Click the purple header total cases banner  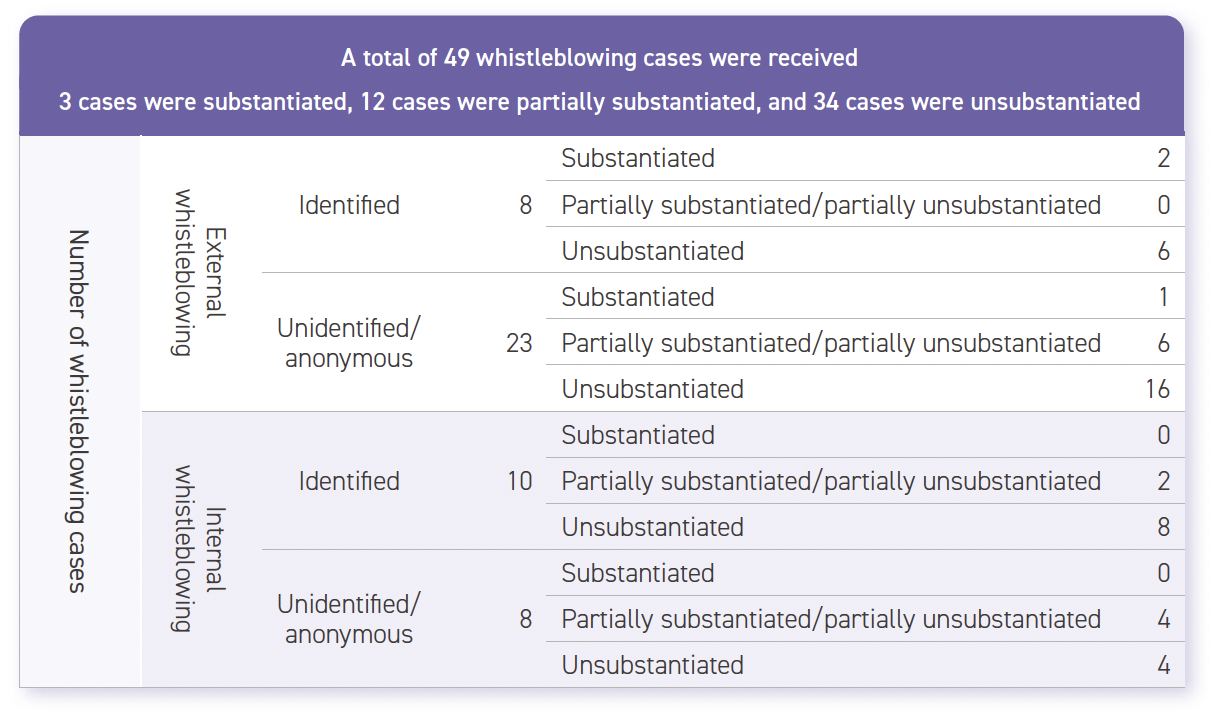601,76
